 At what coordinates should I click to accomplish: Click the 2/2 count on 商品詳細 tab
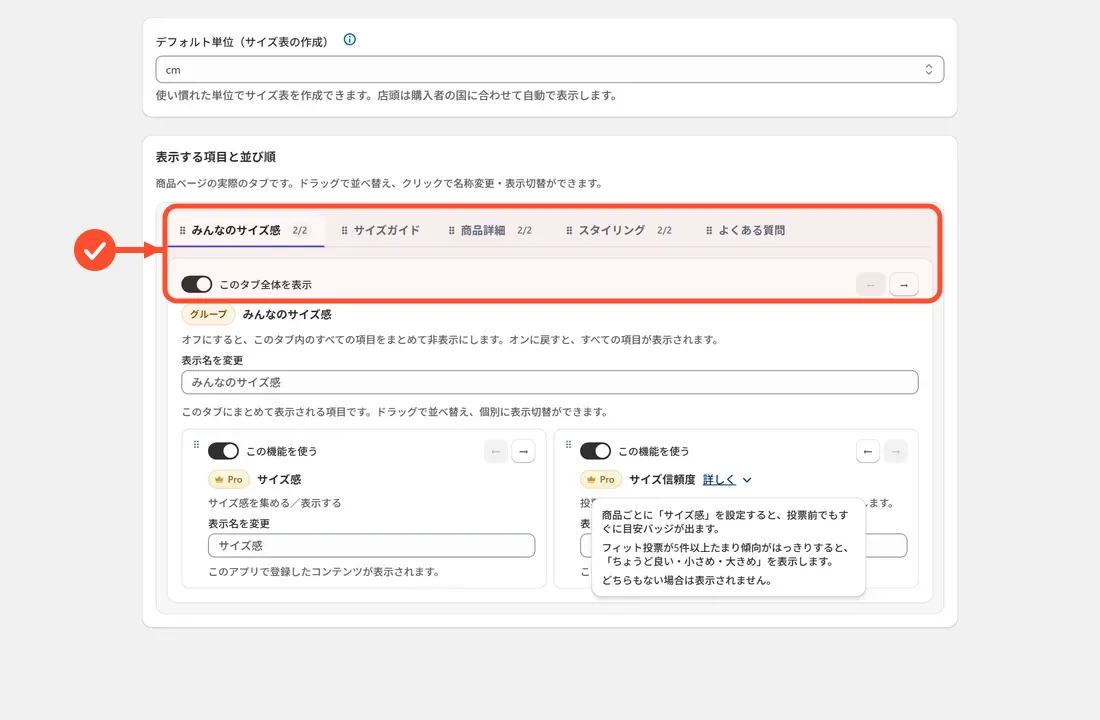[x=525, y=230]
